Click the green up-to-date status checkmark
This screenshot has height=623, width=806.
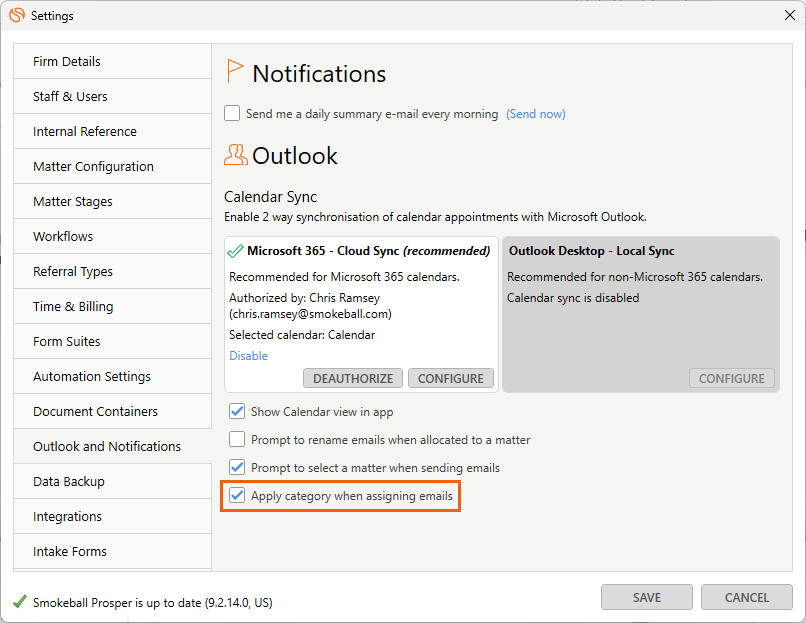(20, 602)
